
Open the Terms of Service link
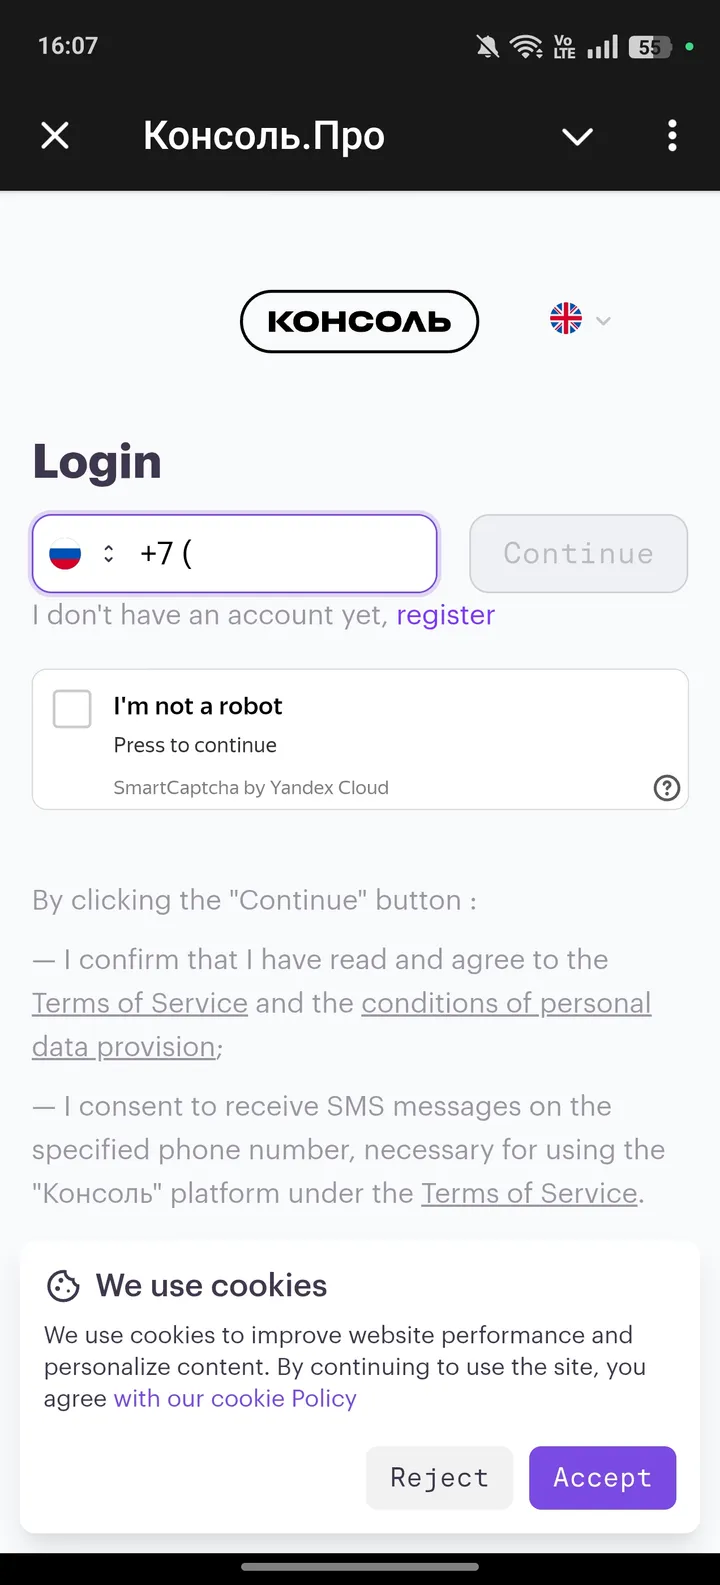coord(139,1003)
